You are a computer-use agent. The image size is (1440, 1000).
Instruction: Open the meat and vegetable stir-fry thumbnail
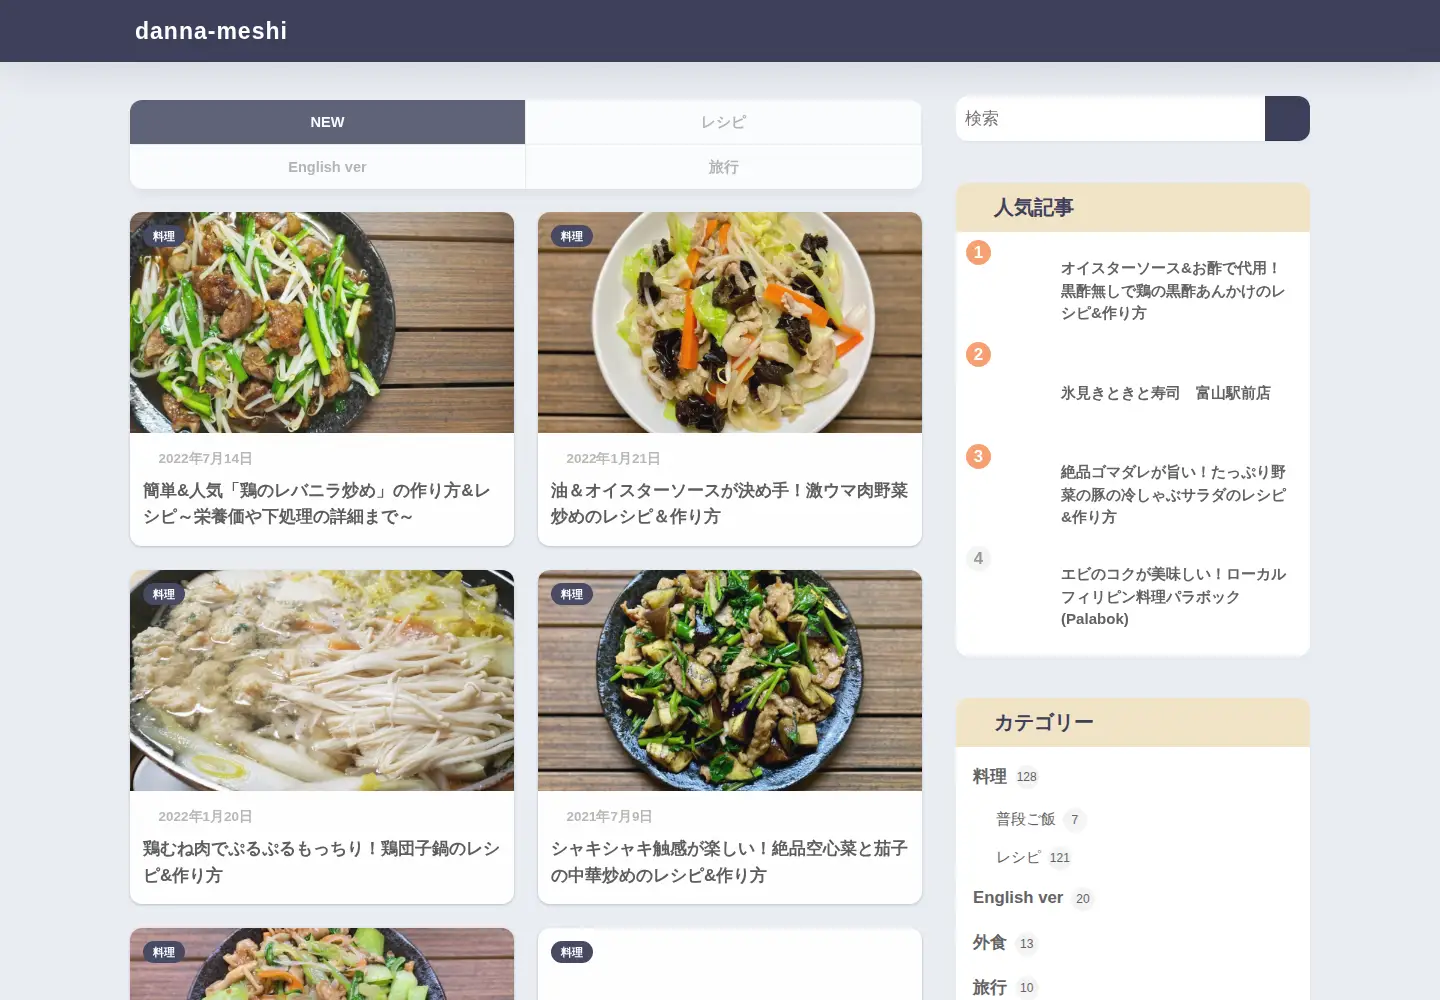click(730, 322)
